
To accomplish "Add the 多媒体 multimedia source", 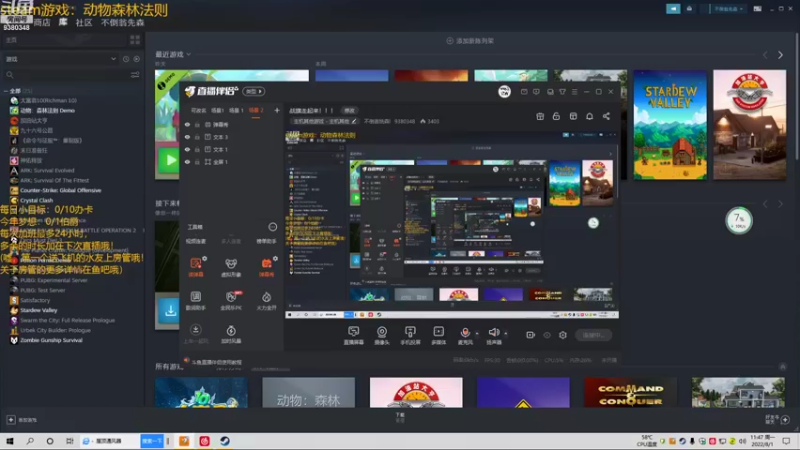I will click(x=439, y=335).
